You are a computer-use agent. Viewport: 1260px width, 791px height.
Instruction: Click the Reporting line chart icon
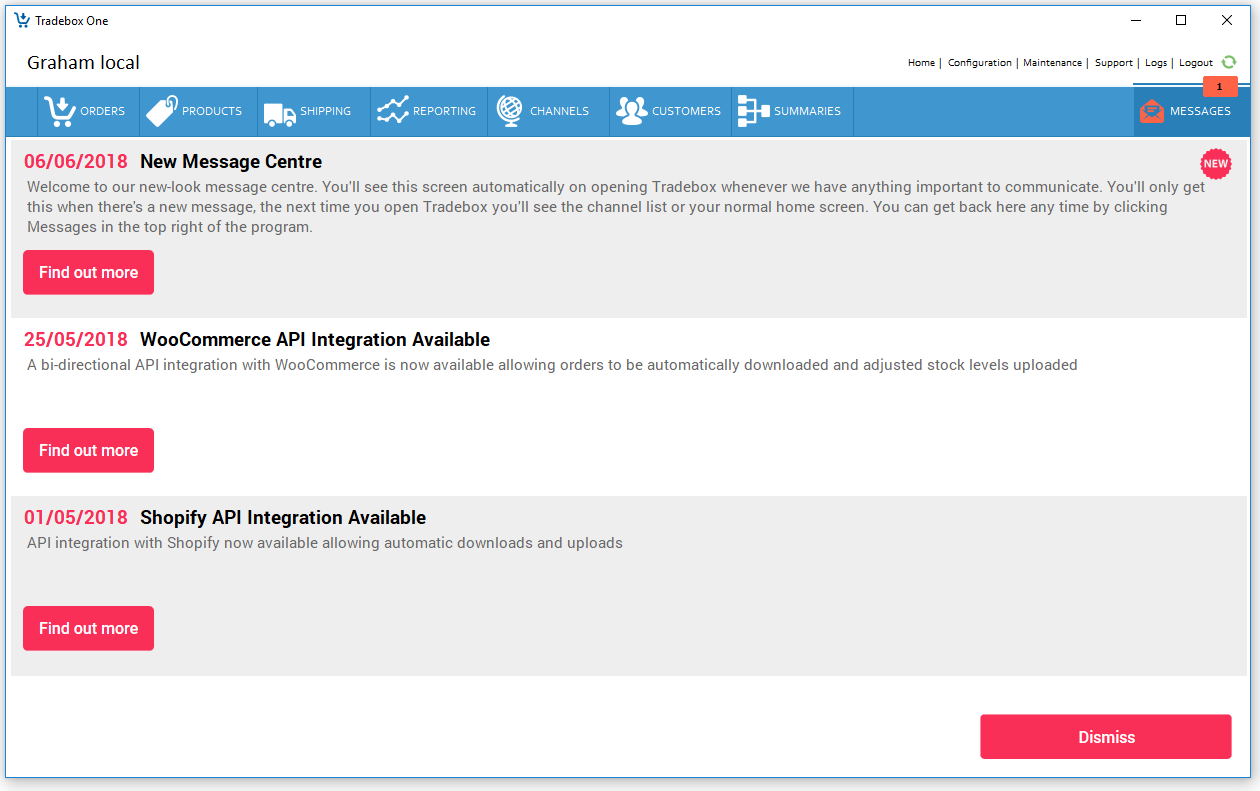coord(393,111)
